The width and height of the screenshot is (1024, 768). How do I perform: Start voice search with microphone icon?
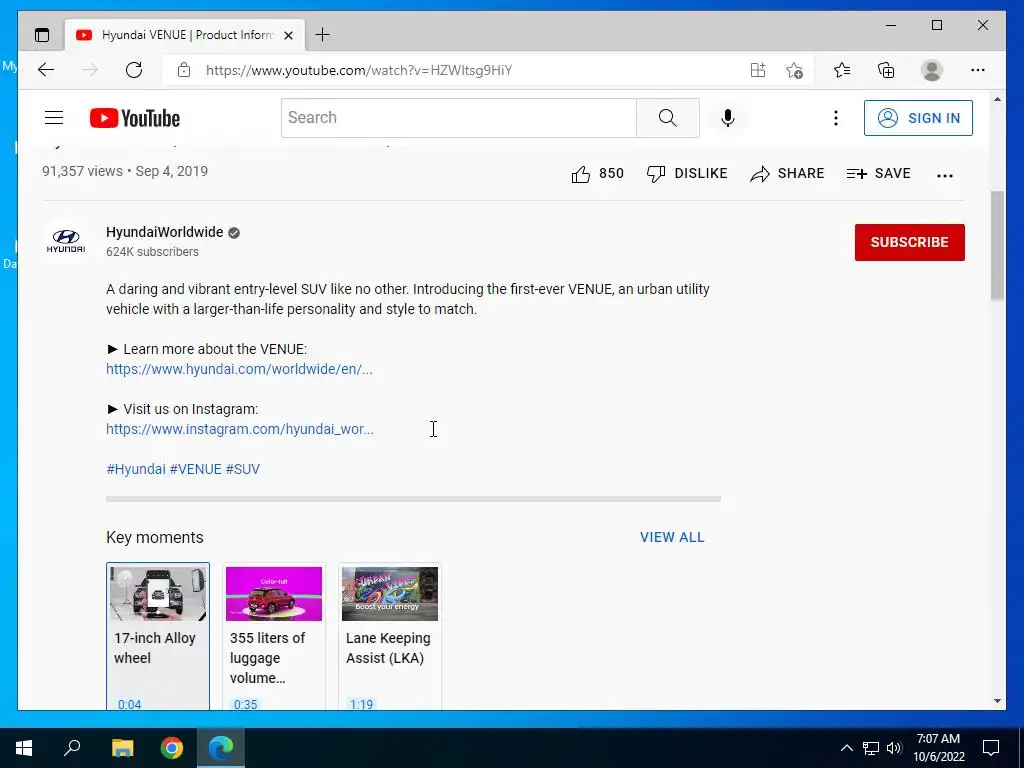click(x=728, y=118)
